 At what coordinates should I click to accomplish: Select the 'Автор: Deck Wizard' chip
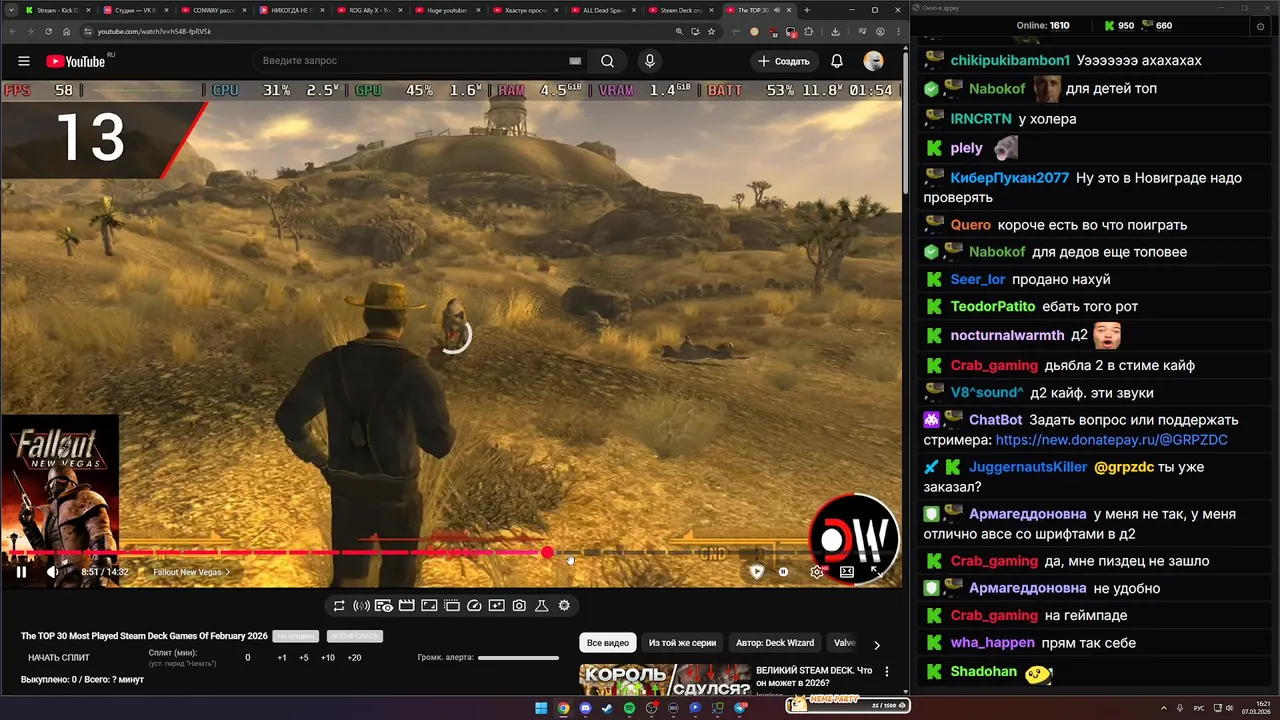tap(775, 643)
